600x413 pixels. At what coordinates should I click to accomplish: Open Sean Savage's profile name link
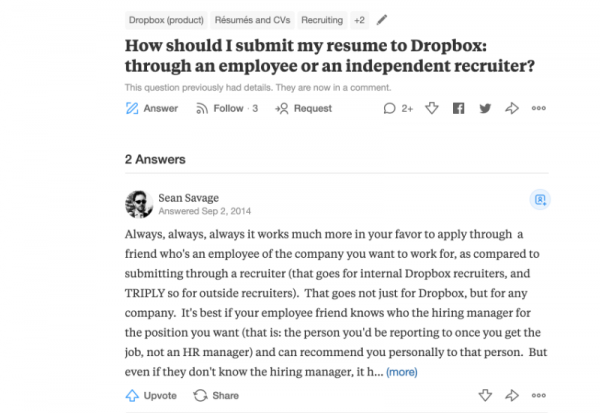coord(187,197)
